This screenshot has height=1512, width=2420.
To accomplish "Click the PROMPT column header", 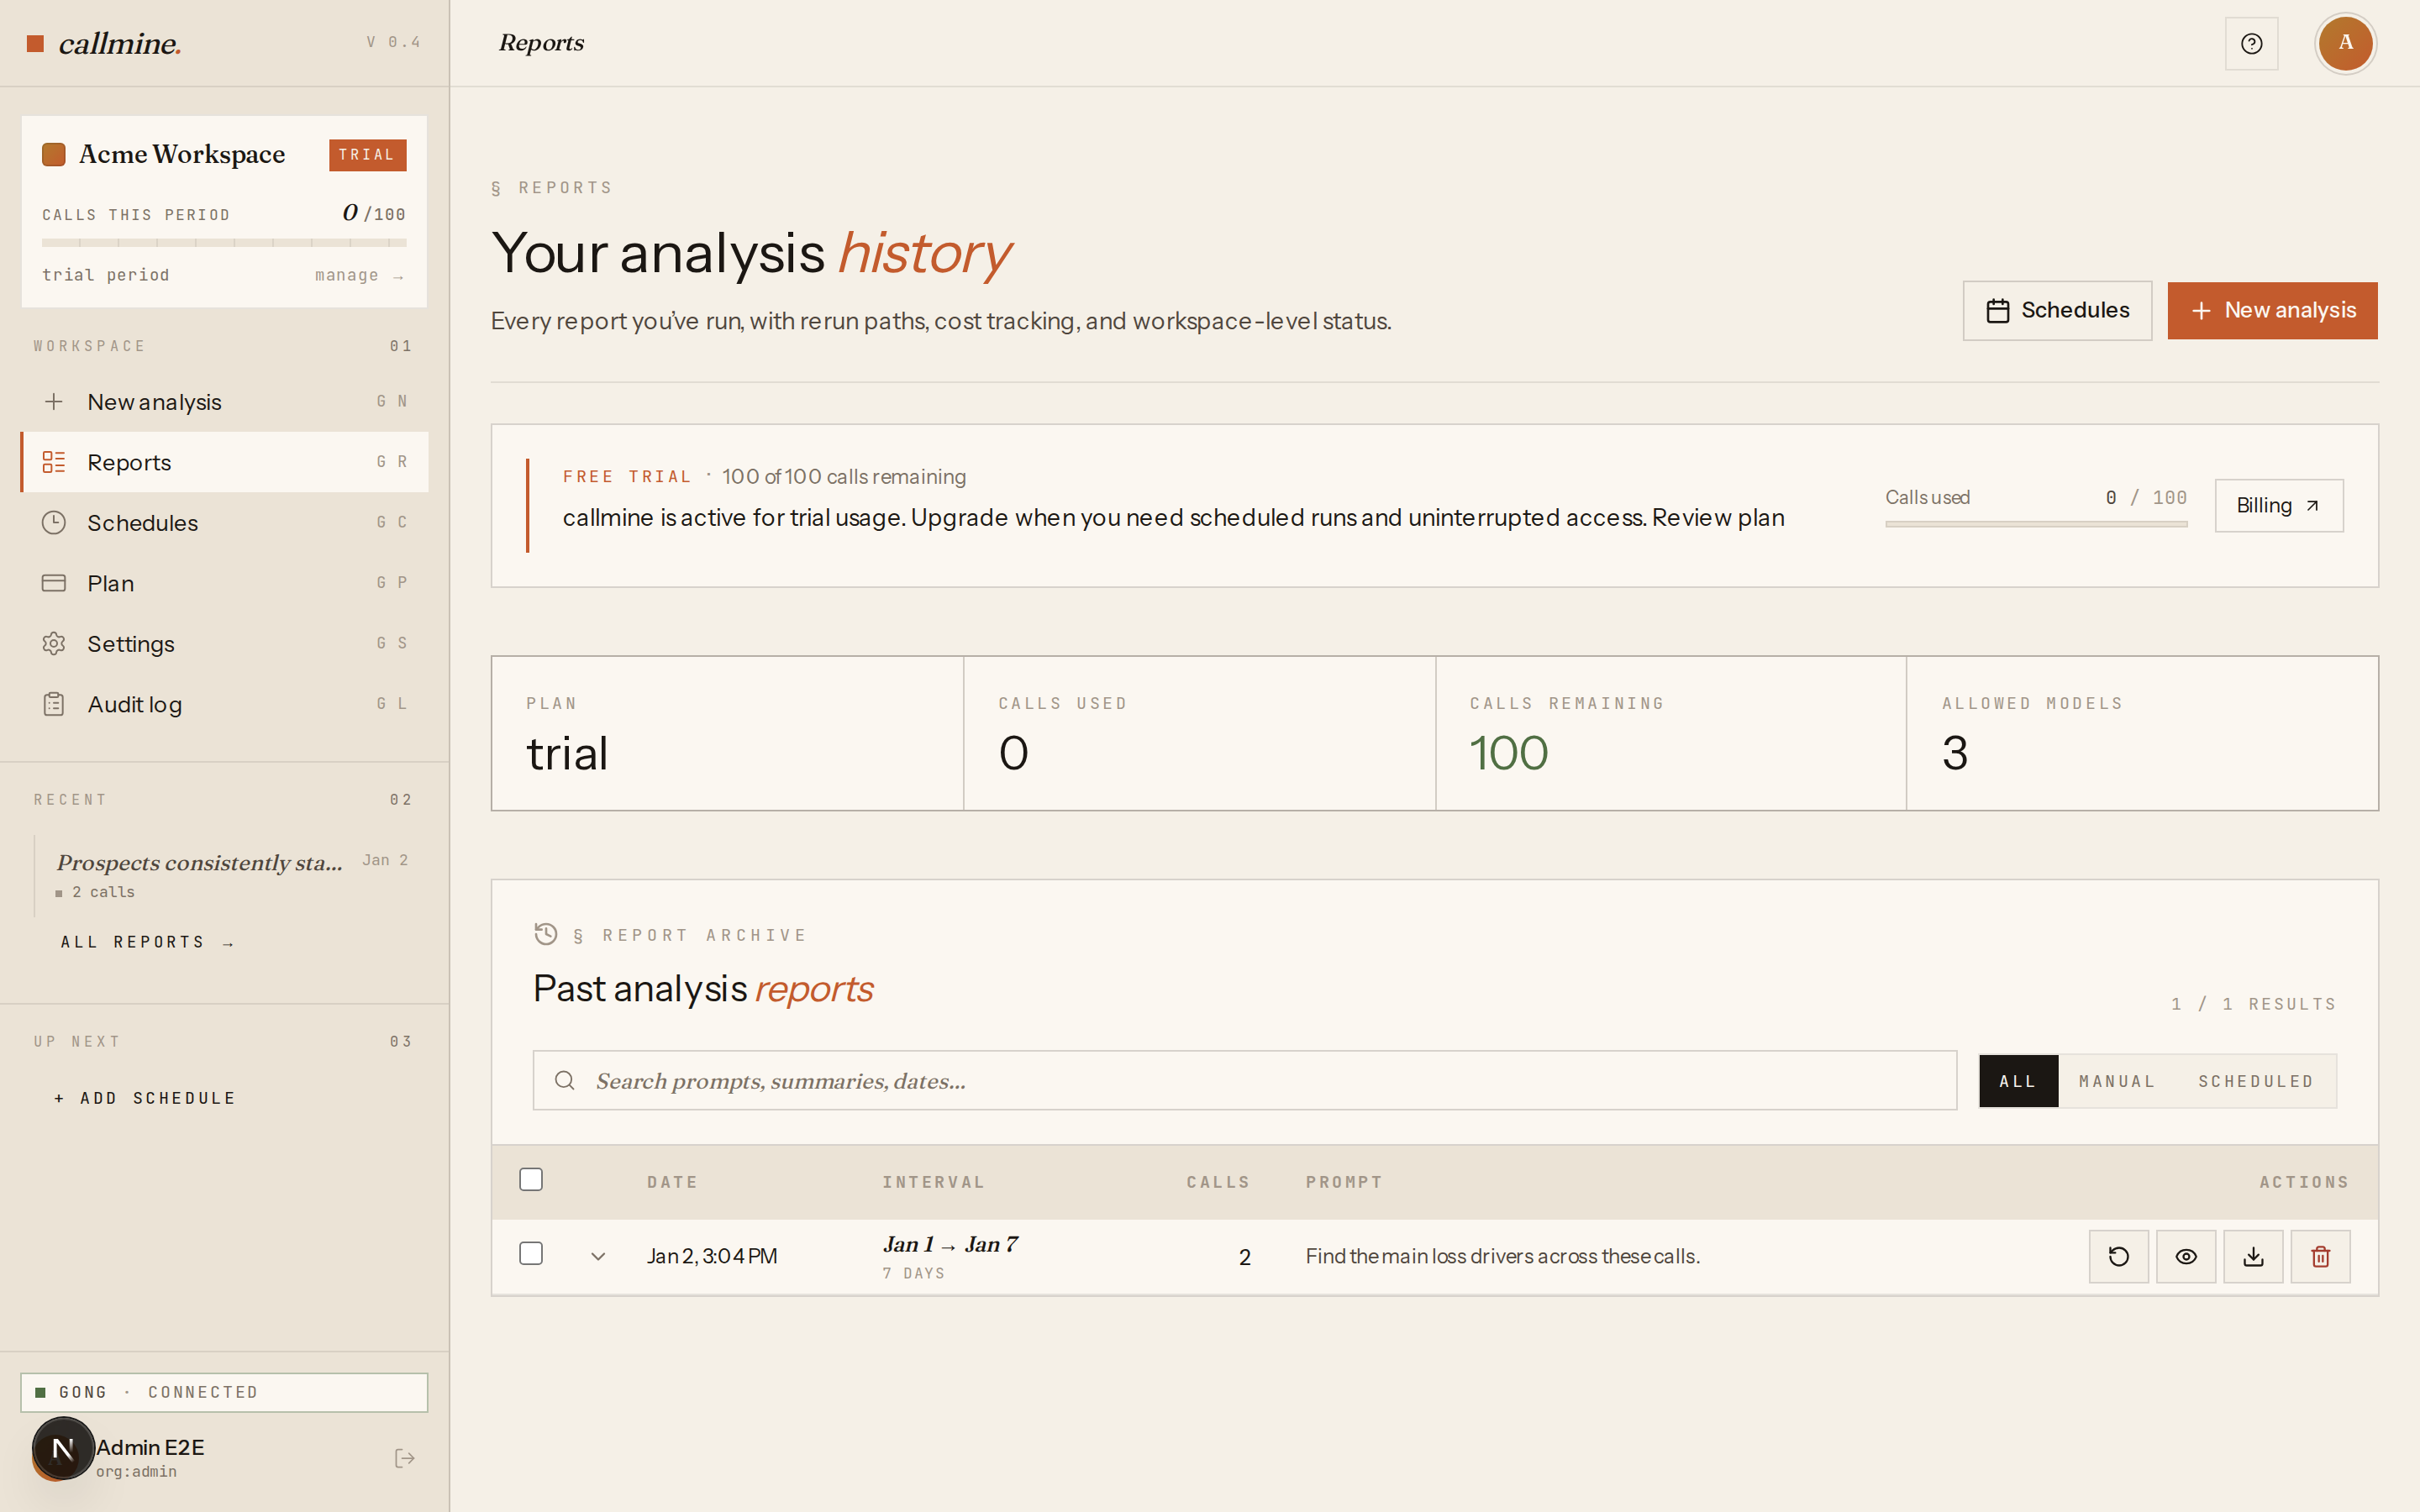I will click(1344, 1182).
